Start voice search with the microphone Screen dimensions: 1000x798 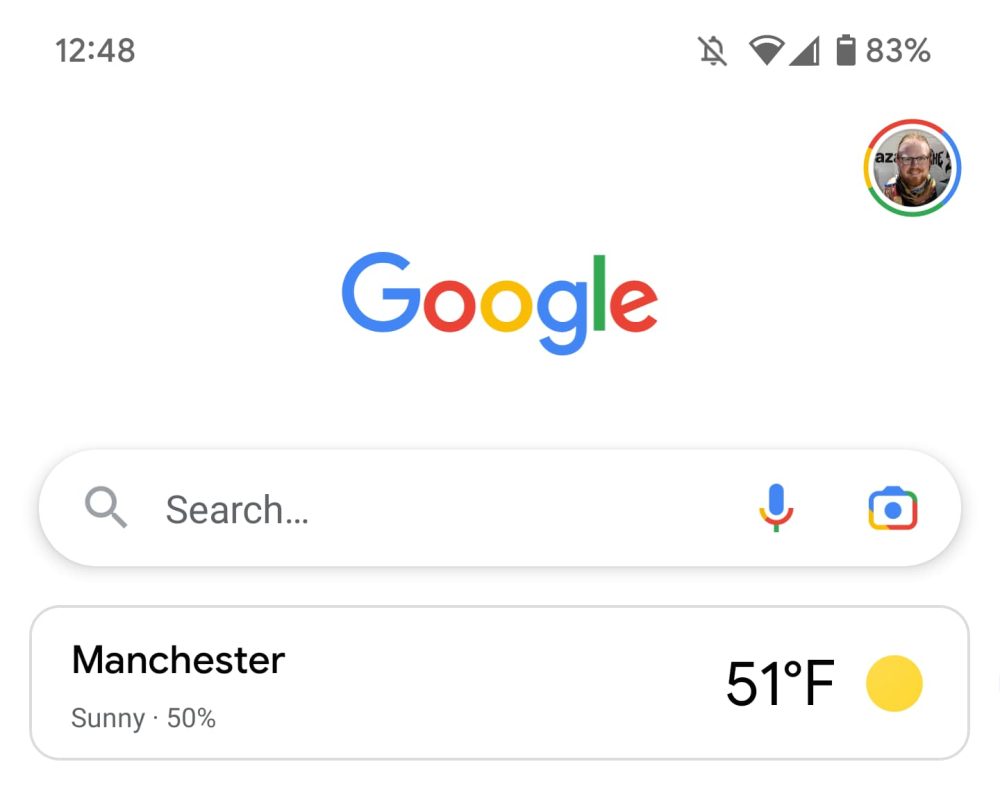pos(776,508)
